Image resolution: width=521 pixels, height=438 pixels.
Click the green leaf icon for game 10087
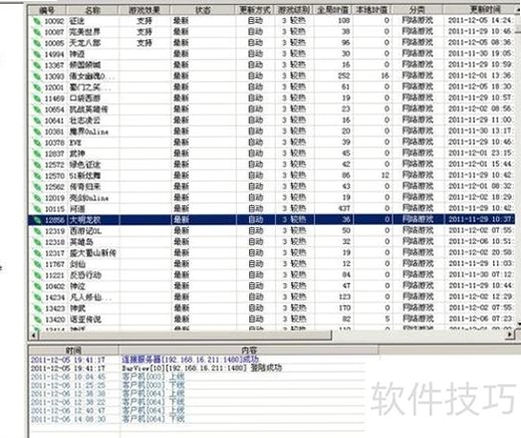click(36, 32)
